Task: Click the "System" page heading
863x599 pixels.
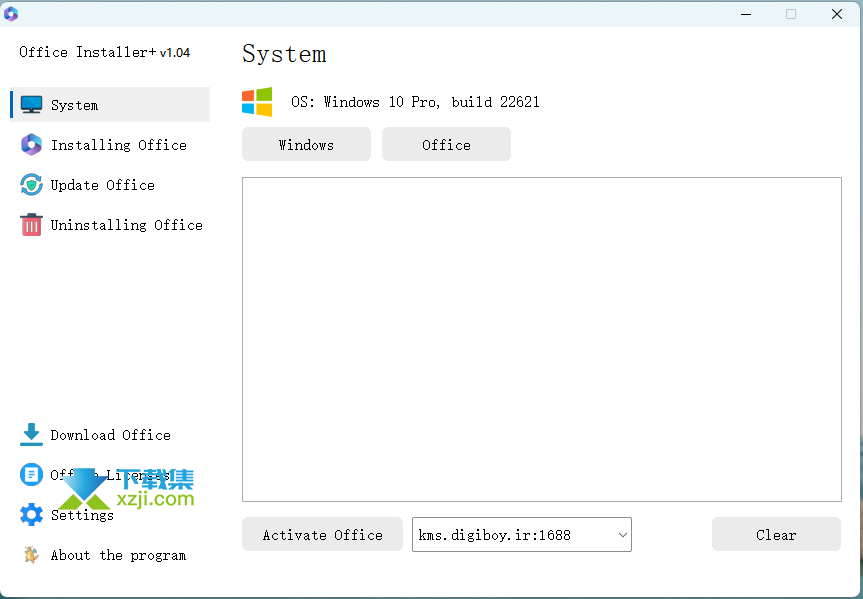Action: 284,54
